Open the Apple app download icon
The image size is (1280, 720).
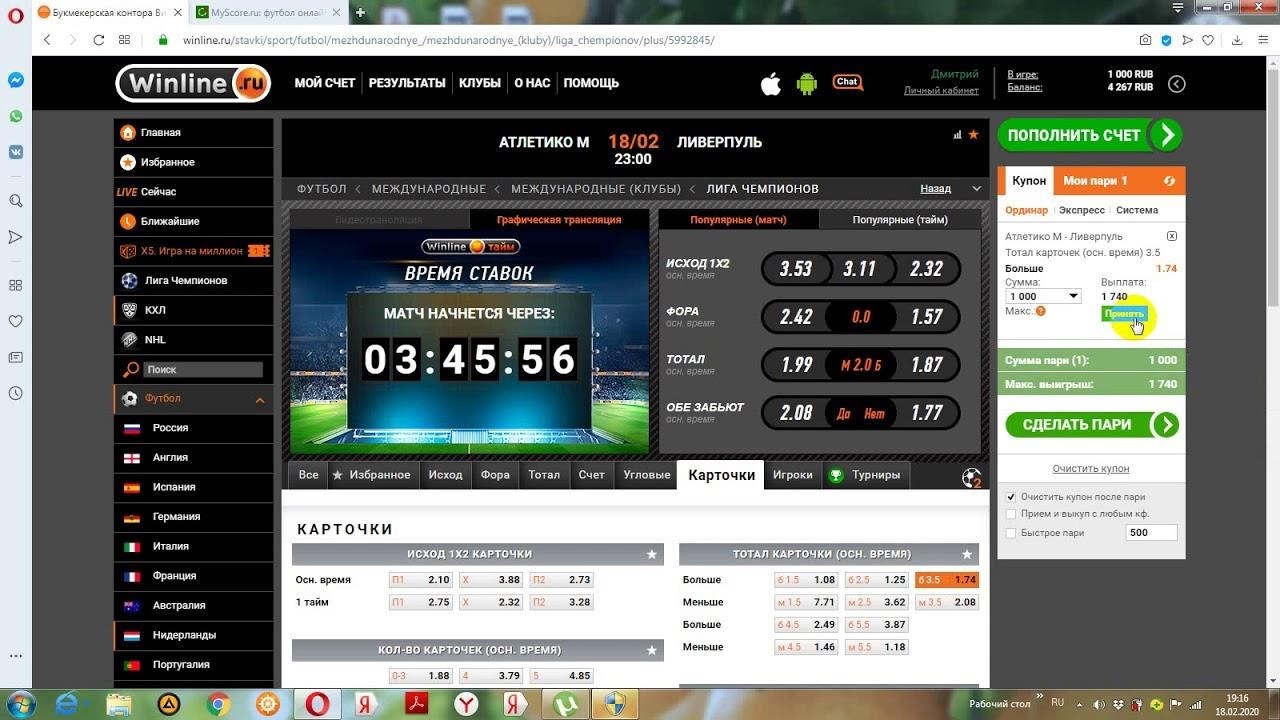coord(770,84)
